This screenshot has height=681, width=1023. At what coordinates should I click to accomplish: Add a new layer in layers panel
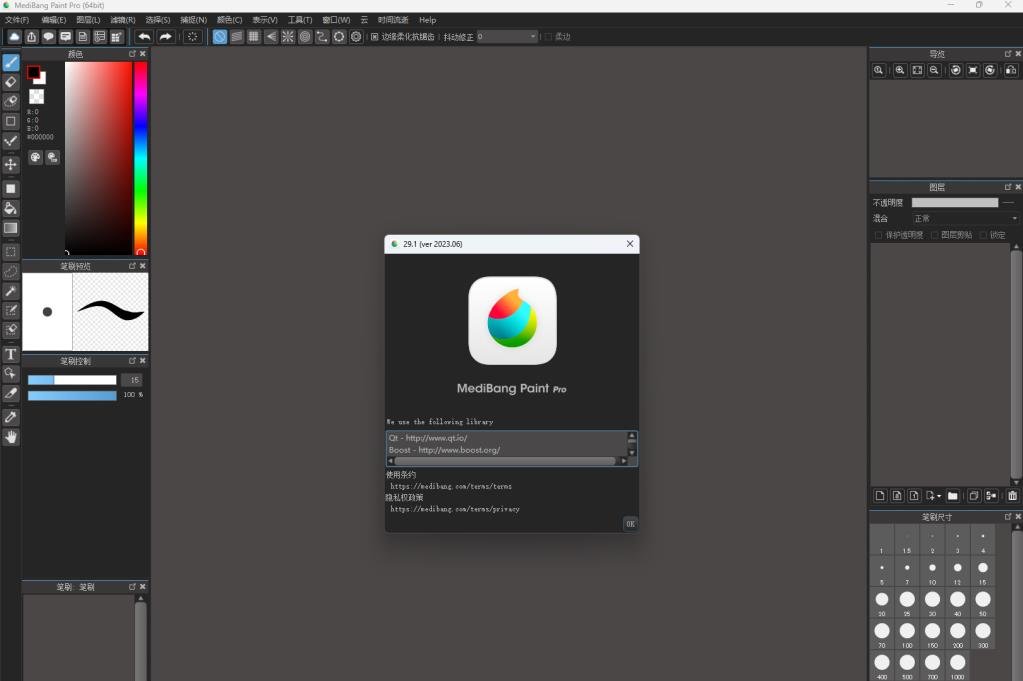[880, 496]
